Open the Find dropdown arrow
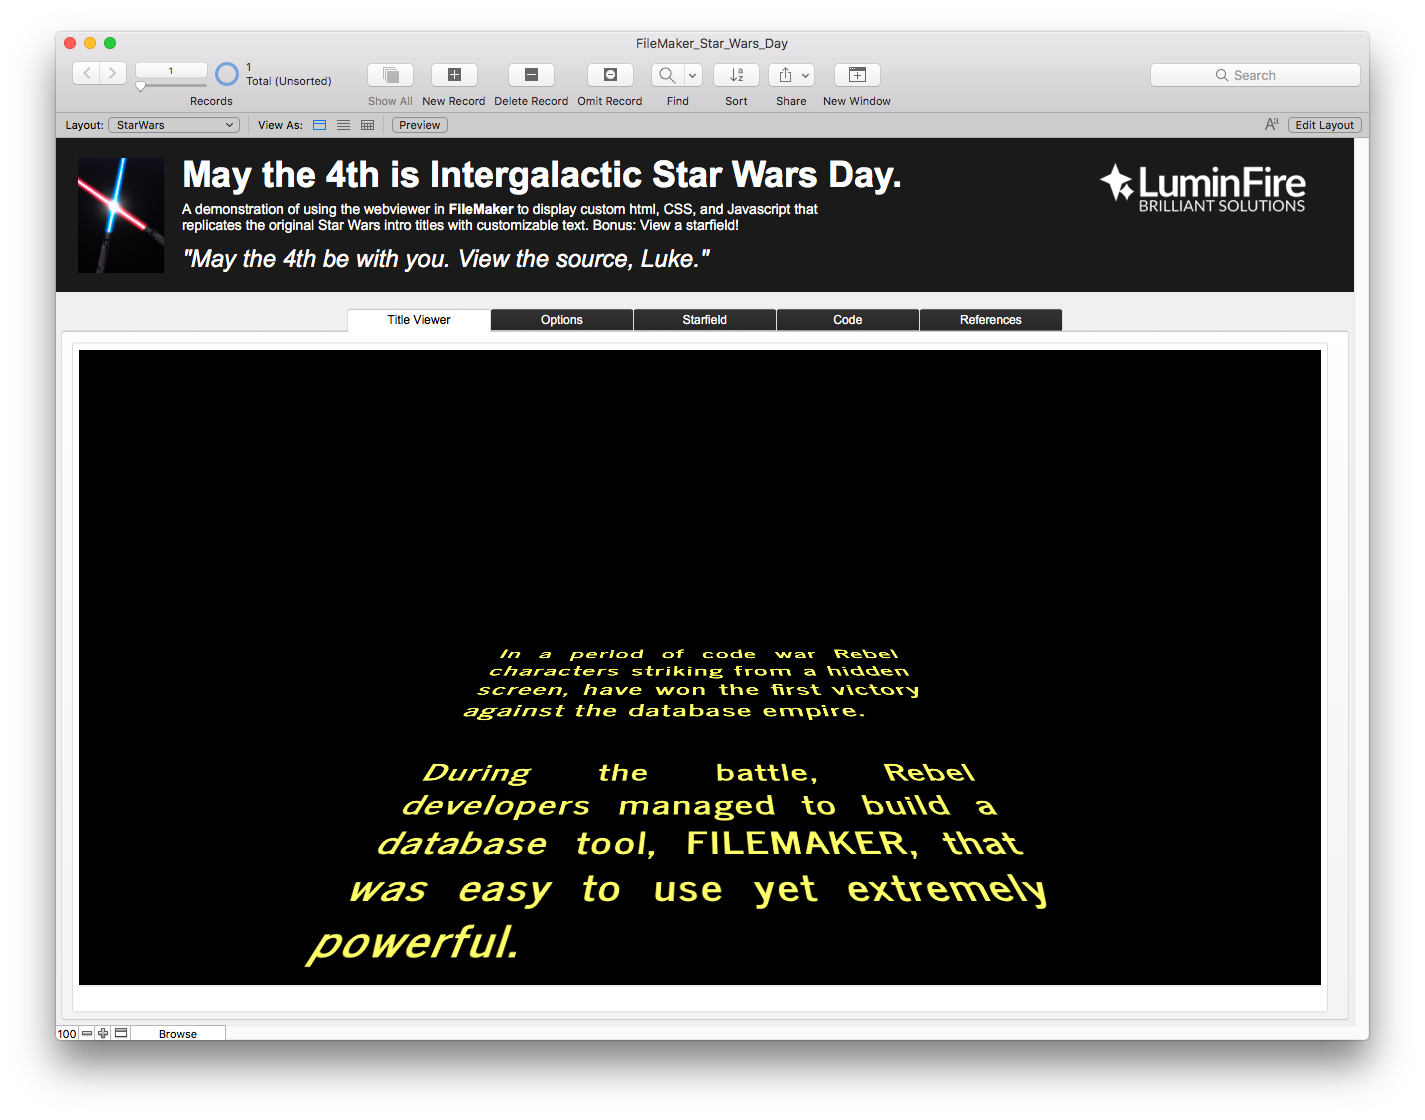This screenshot has height=1120, width=1425. 693,75
